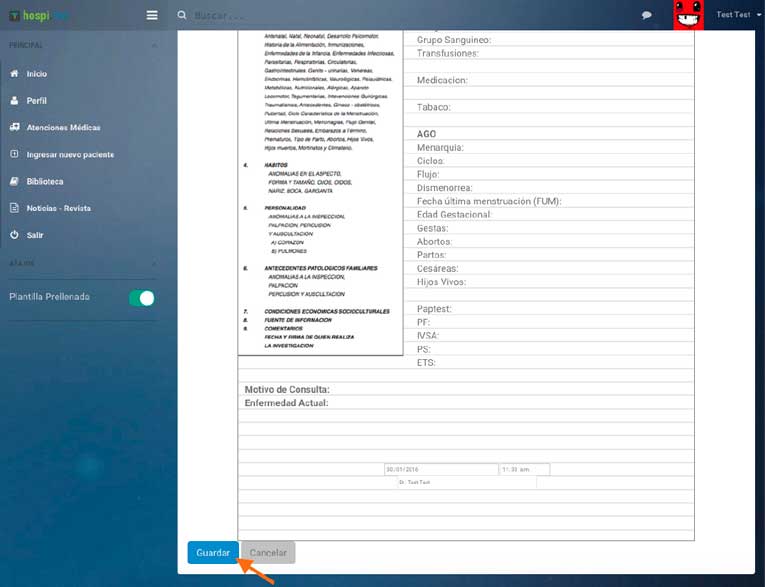
Task: Open Noticias - Revista menu item
Action: [59, 208]
